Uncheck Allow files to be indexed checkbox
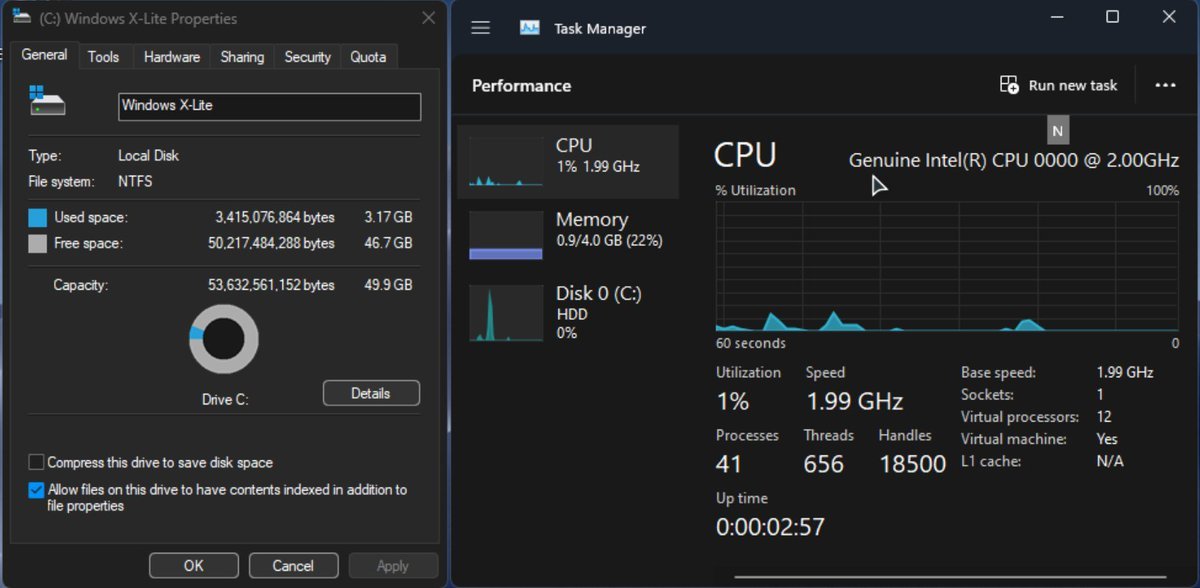The image size is (1200, 588). [x=37, y=490]
